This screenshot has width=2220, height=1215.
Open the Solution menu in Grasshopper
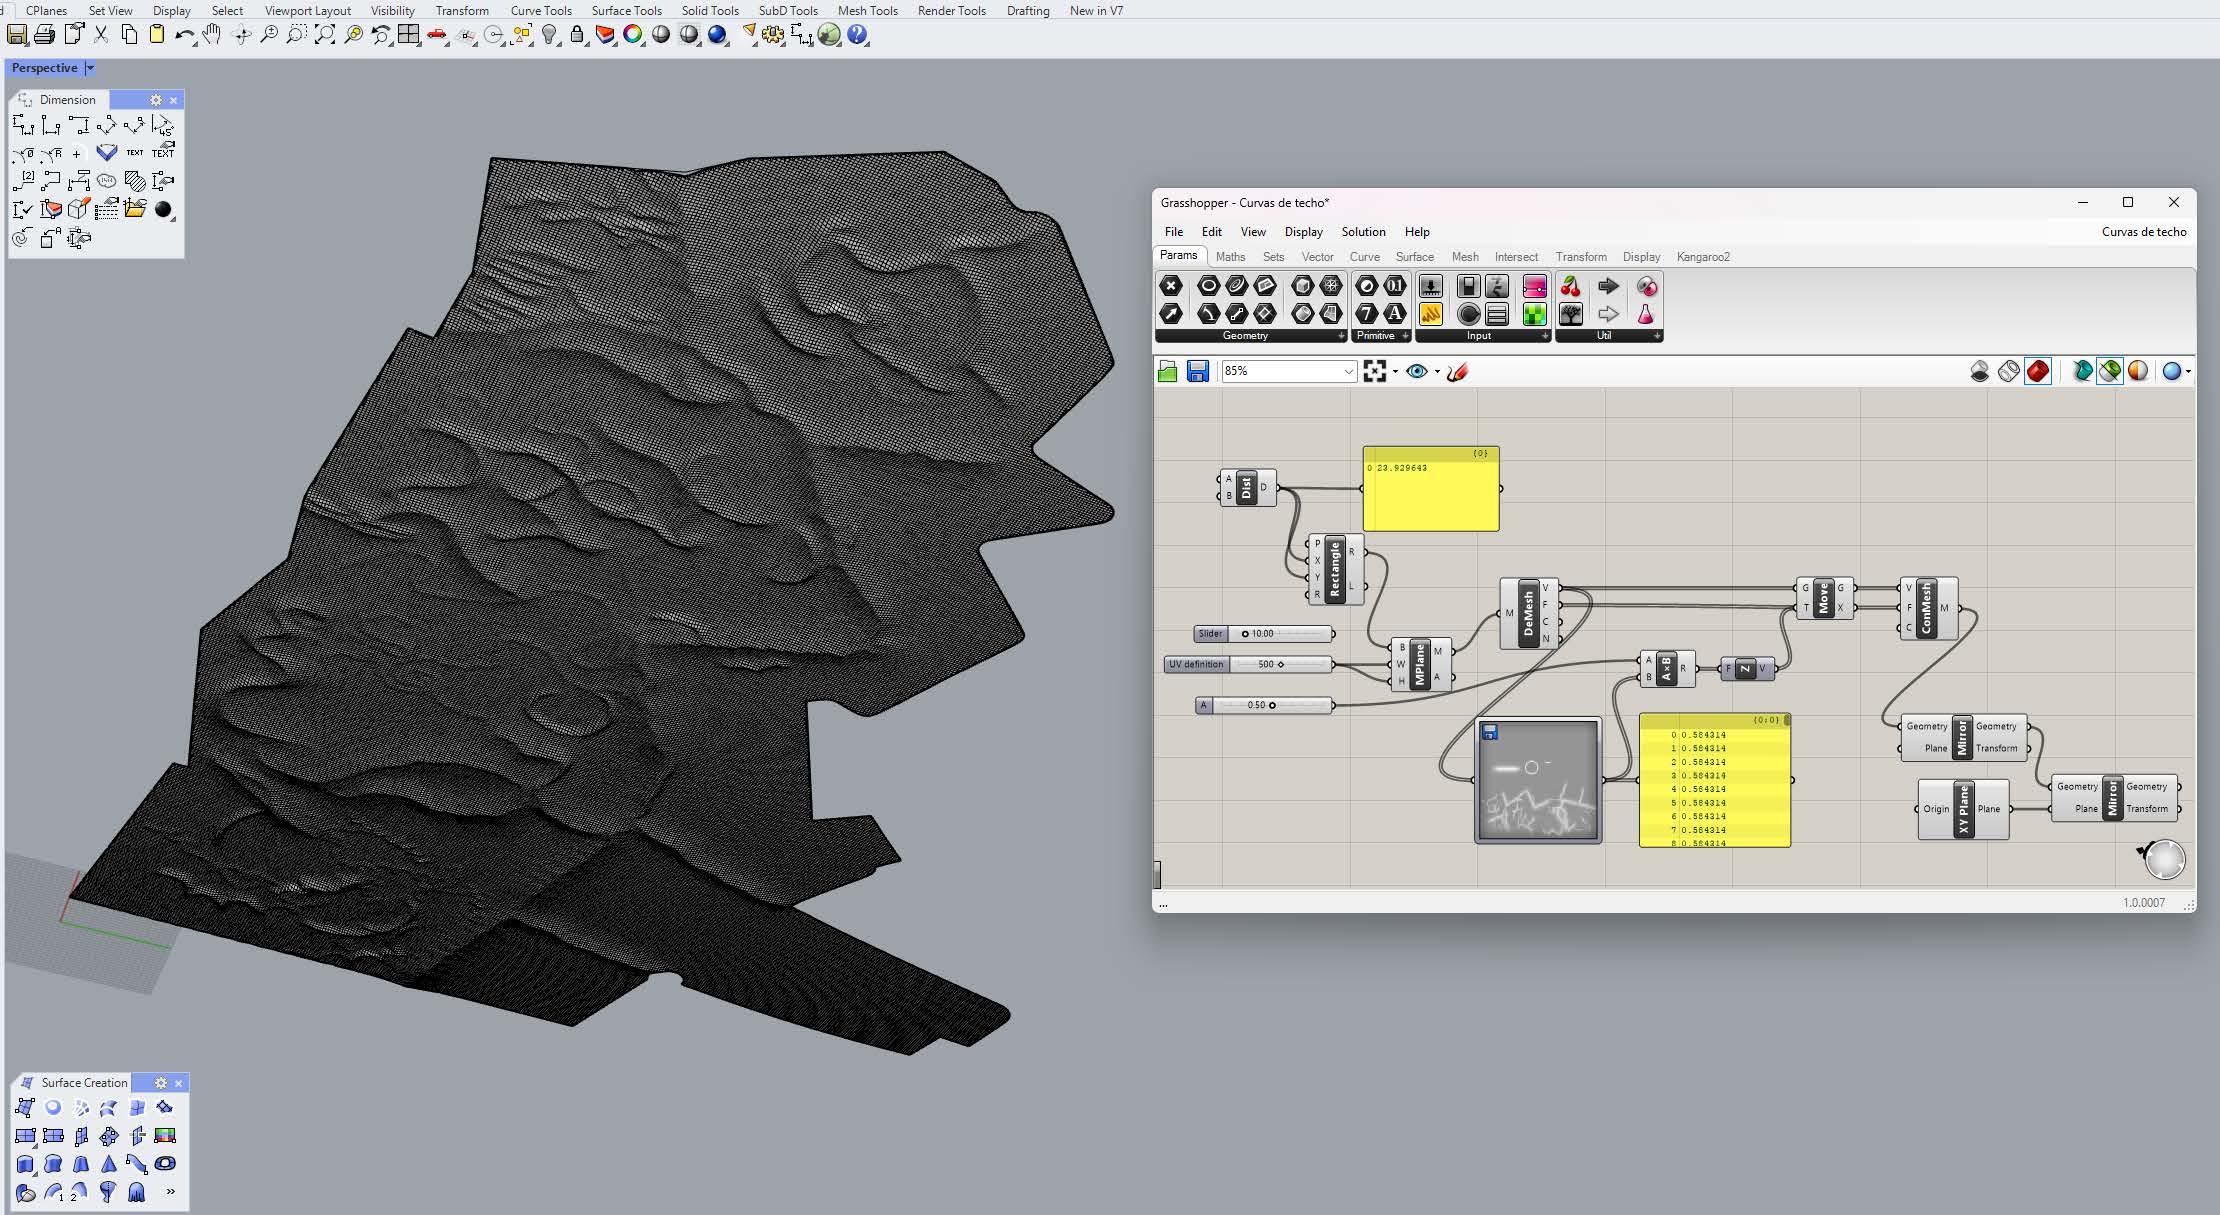click(1362, 231)
